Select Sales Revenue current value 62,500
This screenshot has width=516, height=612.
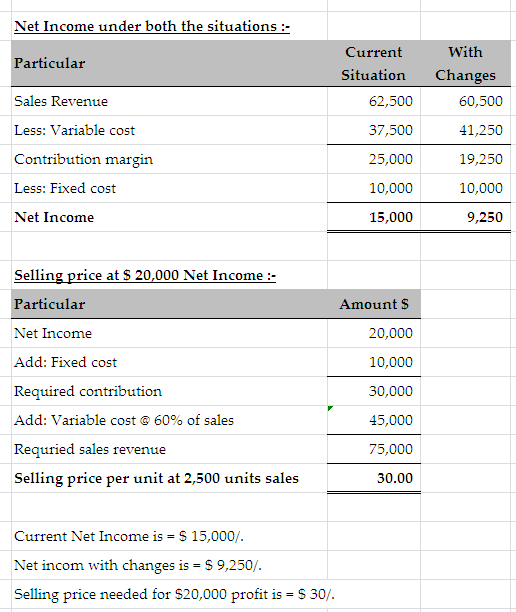tap(391, 101)
